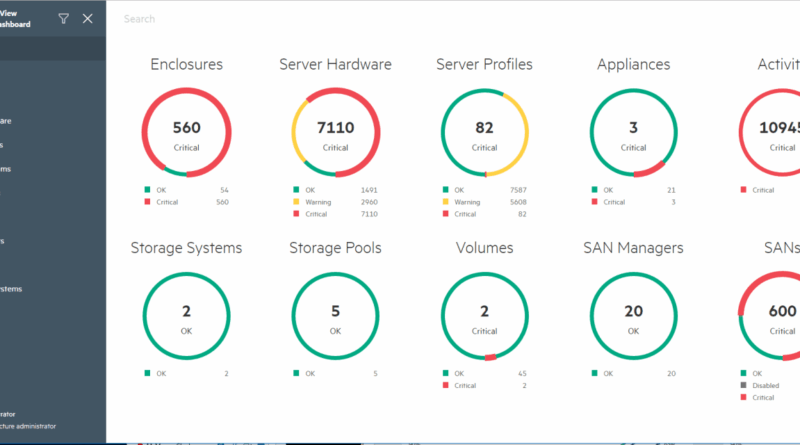Select OK 20 legend row under SAN Managers
800x445 pixels.
click(633, 374)
